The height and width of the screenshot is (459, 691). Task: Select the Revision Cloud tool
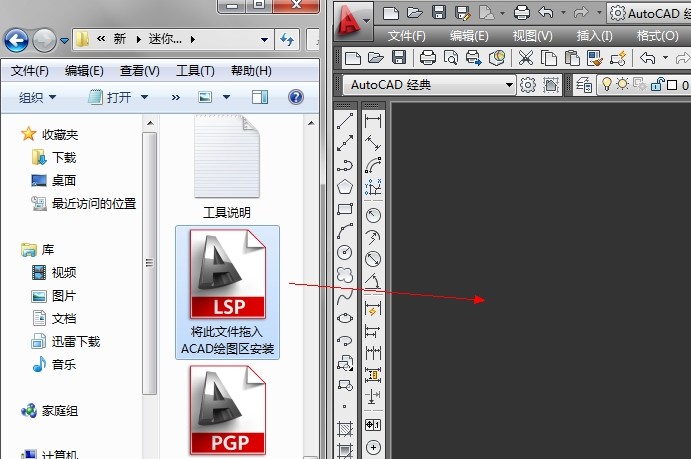[345, 274]
